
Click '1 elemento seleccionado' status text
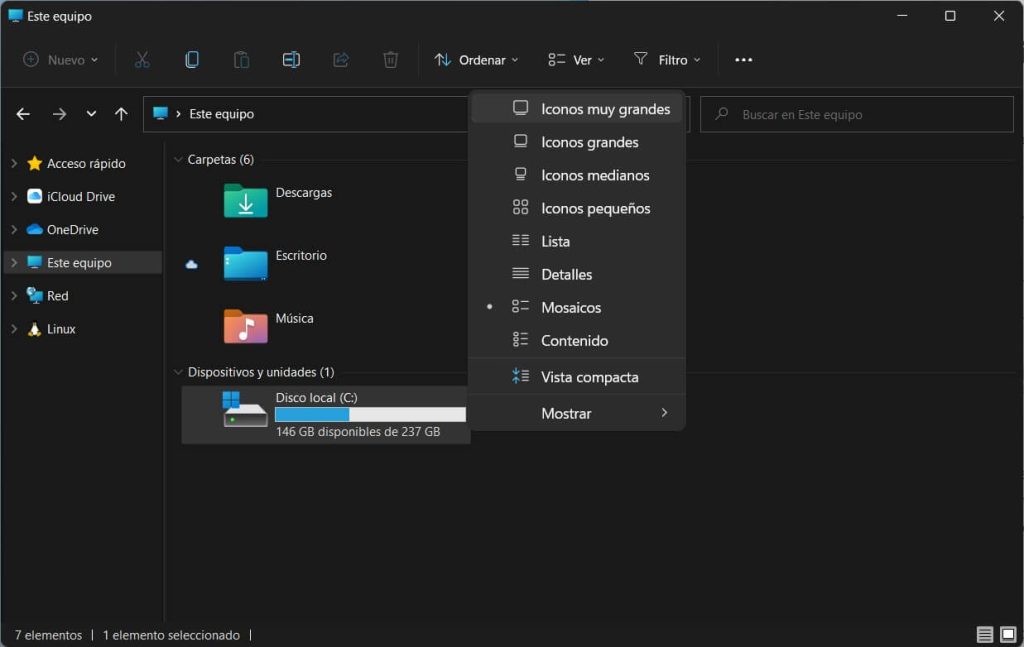171,635
